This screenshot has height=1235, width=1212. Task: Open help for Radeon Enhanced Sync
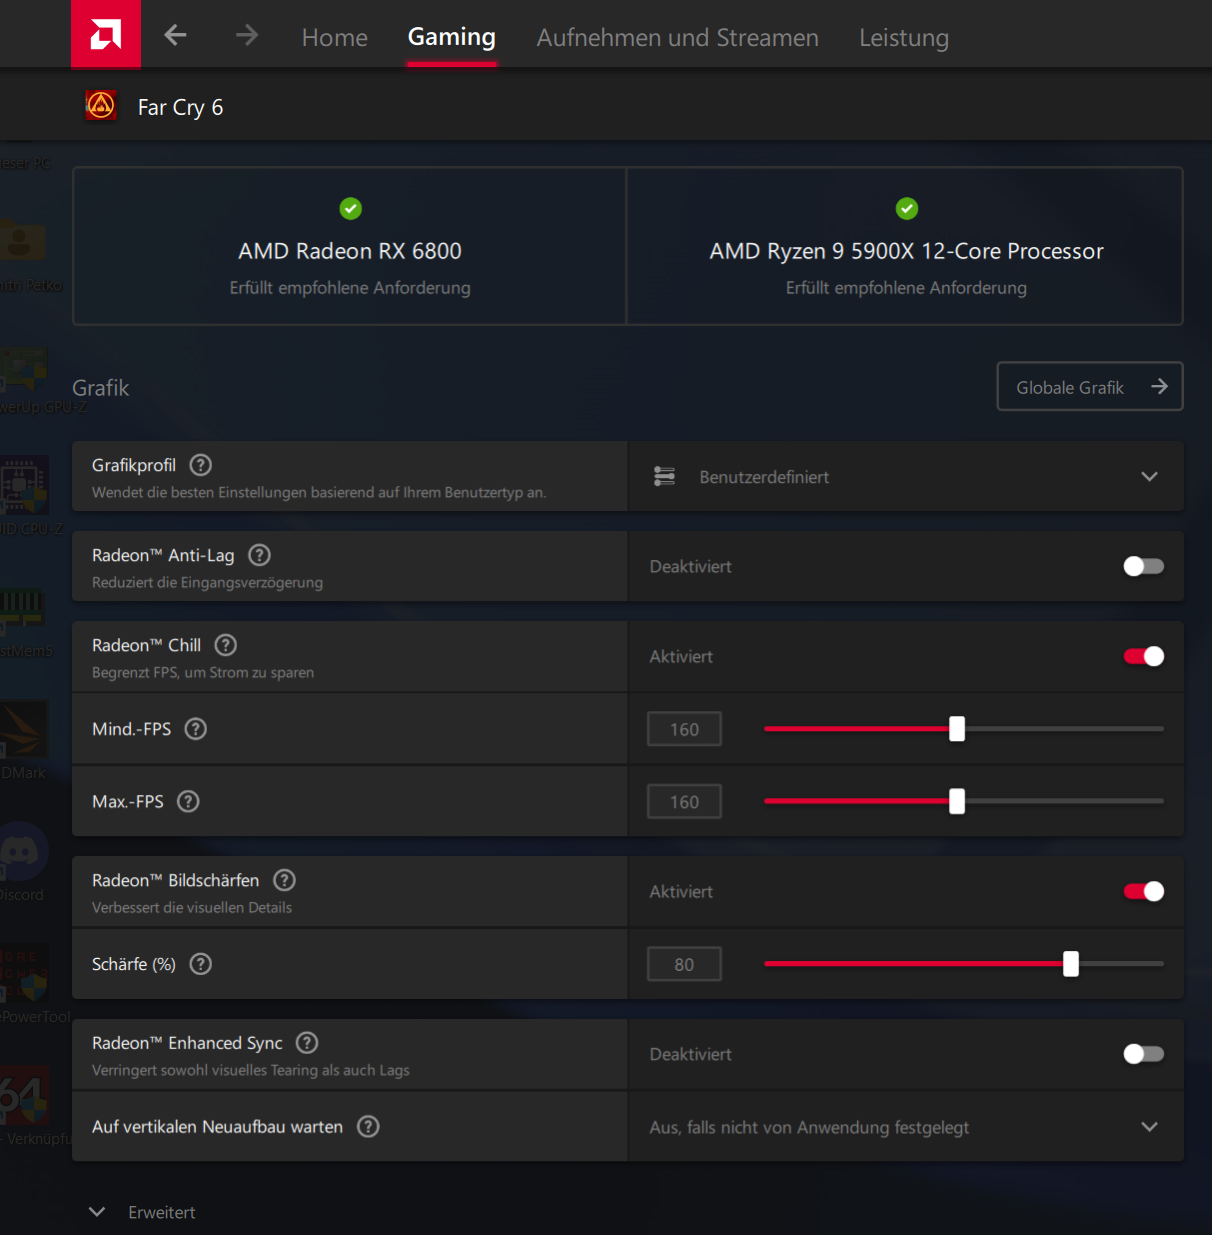point(308,1043)
